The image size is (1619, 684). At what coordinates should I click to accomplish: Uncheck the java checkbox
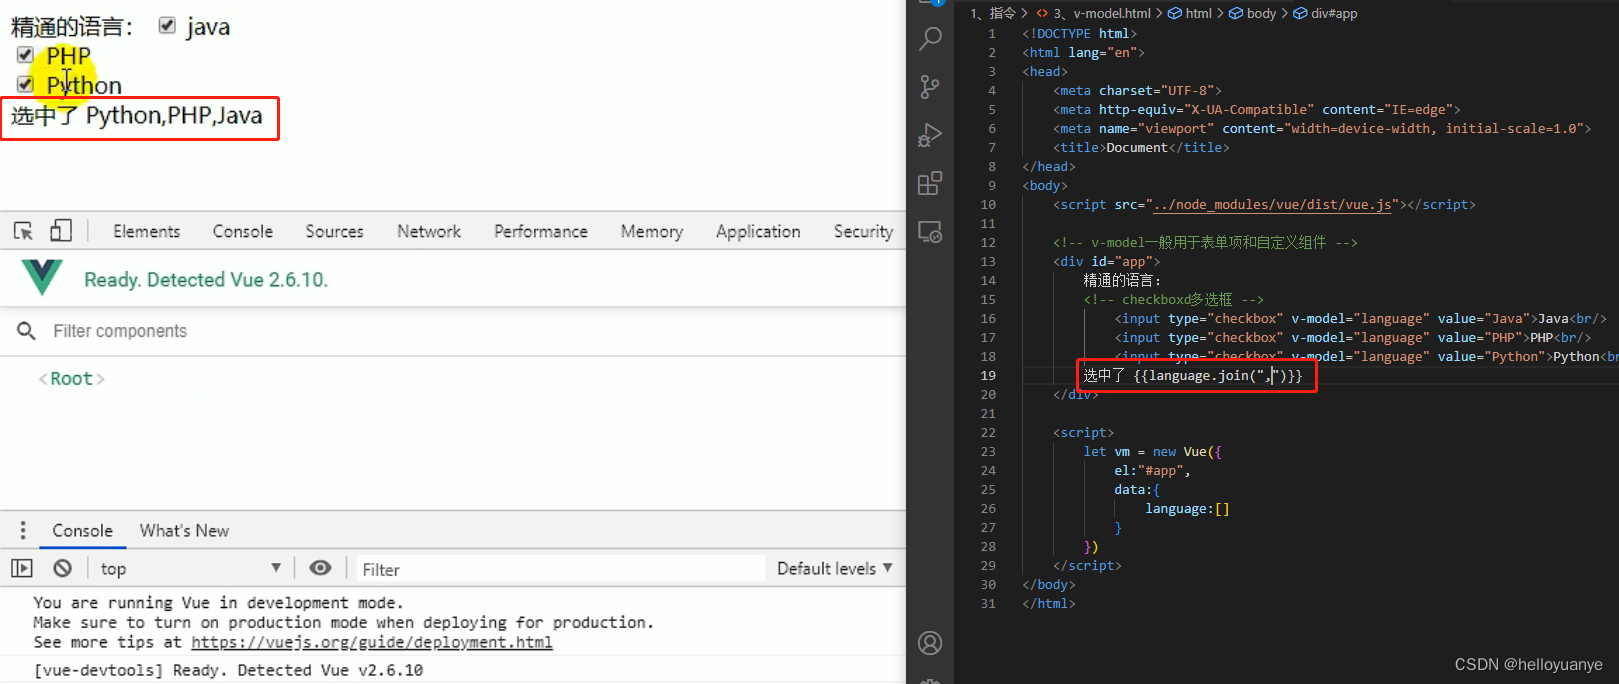(x=167, y=26)
